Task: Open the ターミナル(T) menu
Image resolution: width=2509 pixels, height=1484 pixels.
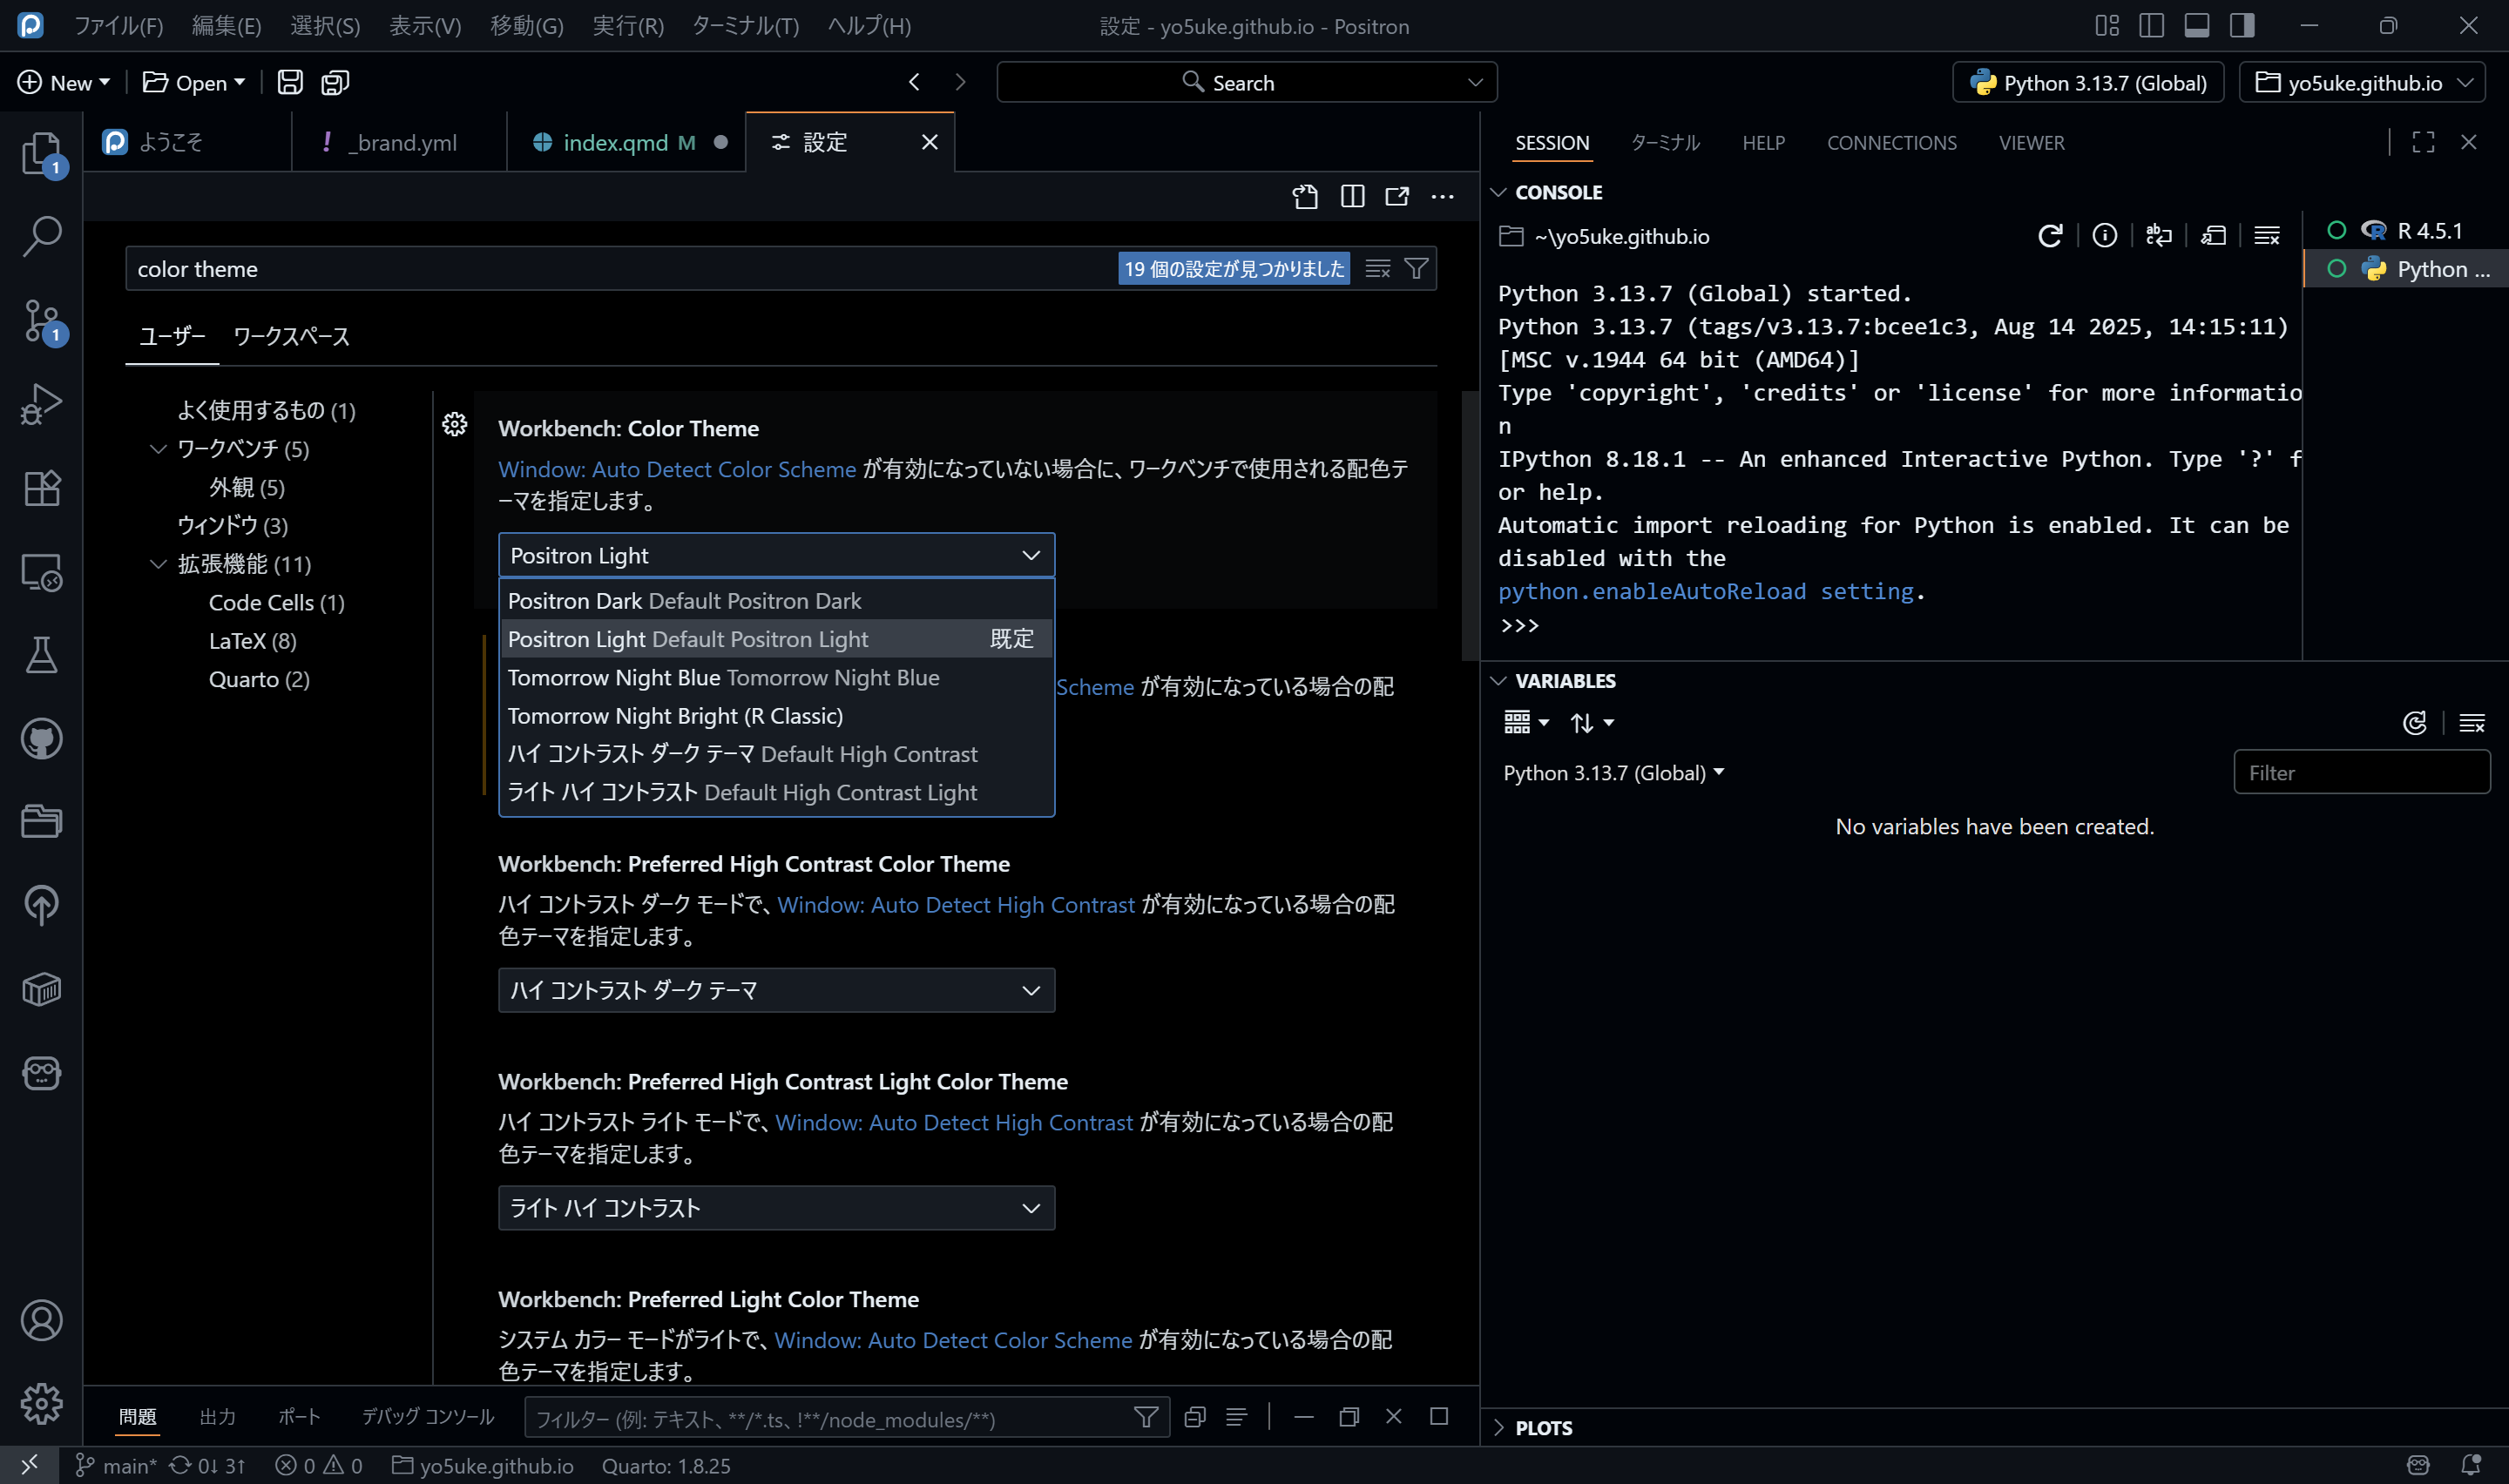Action: pos(745,26)
